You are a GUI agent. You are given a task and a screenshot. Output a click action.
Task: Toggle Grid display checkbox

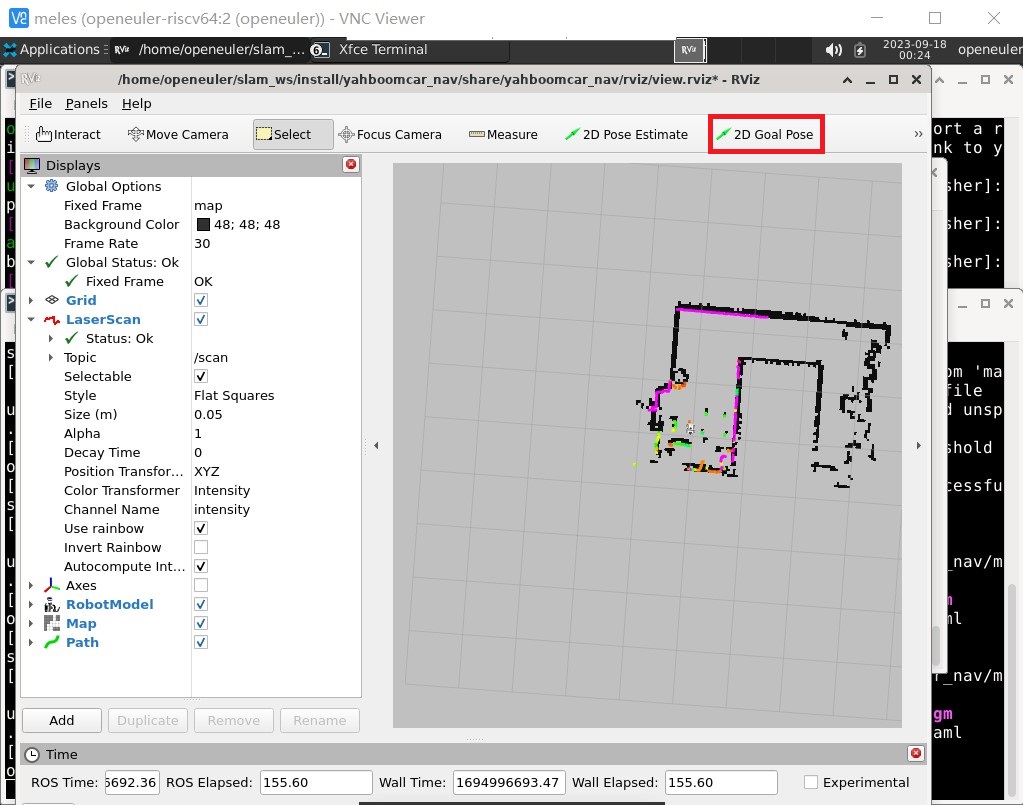coord(201,300)
